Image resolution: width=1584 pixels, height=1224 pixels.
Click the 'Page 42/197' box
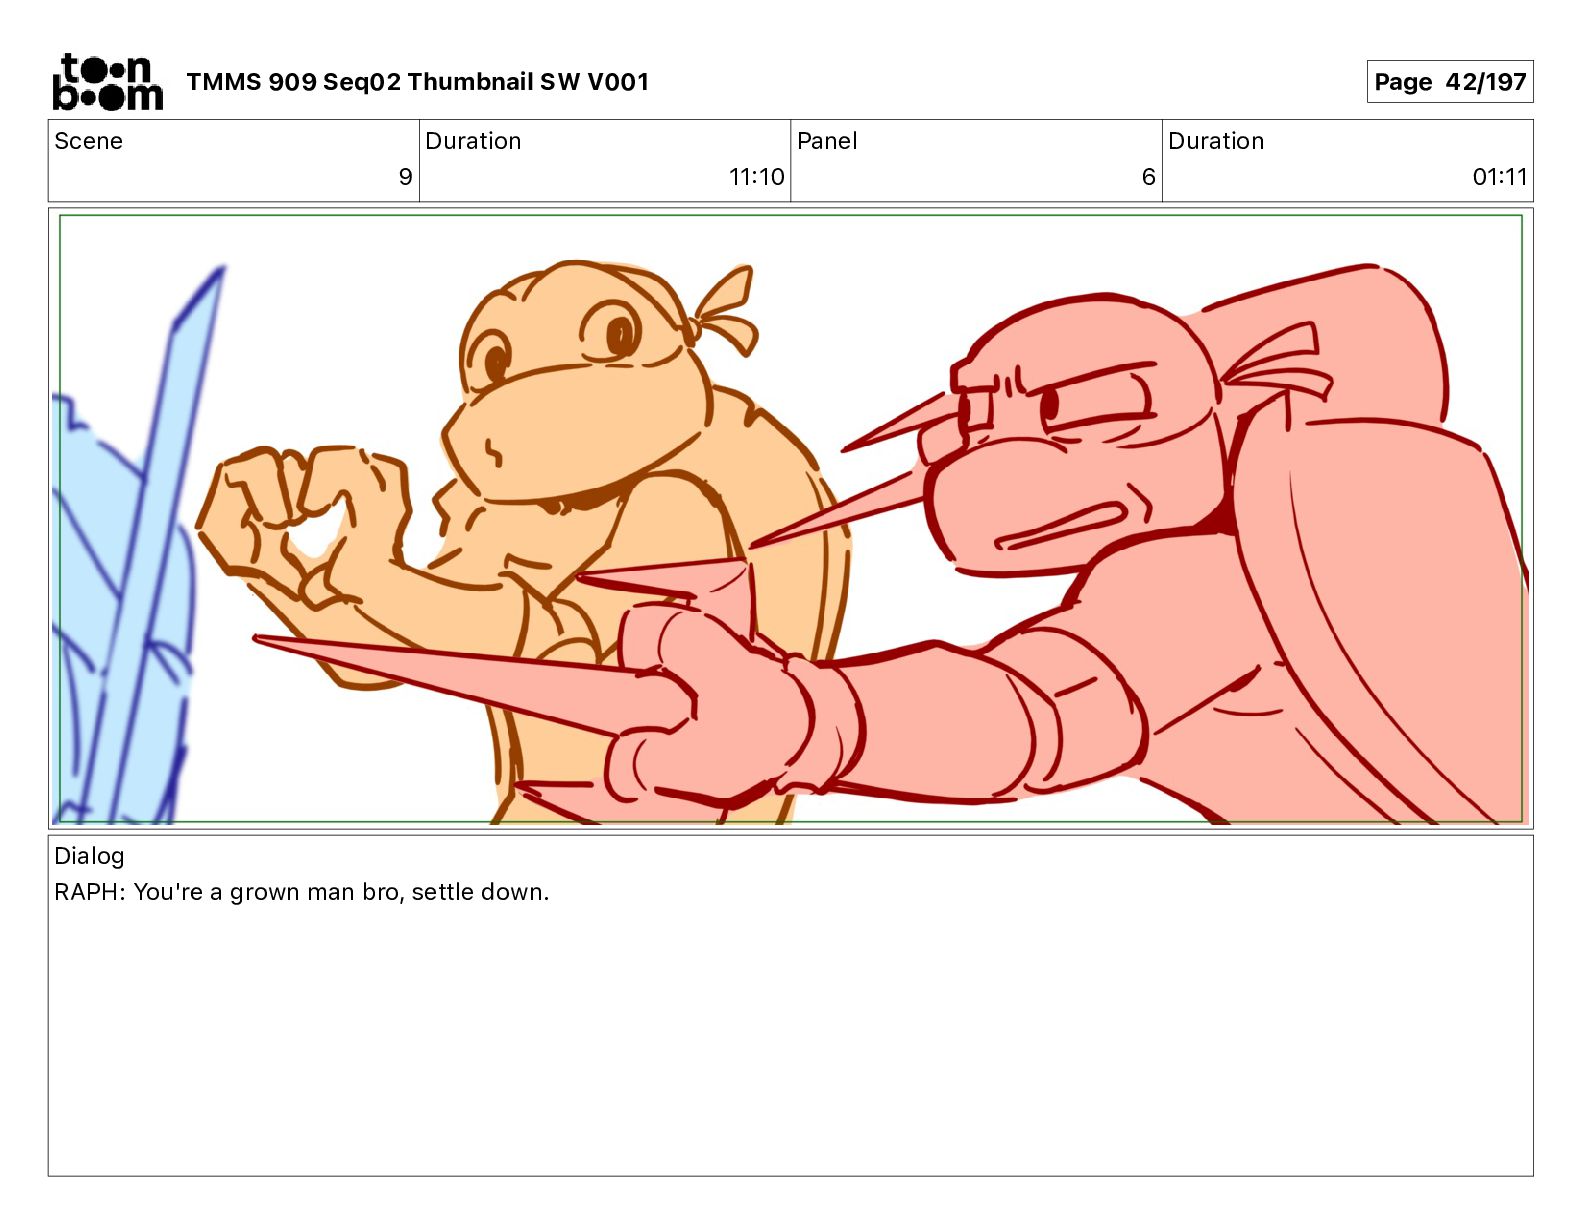pos(1450,82)
